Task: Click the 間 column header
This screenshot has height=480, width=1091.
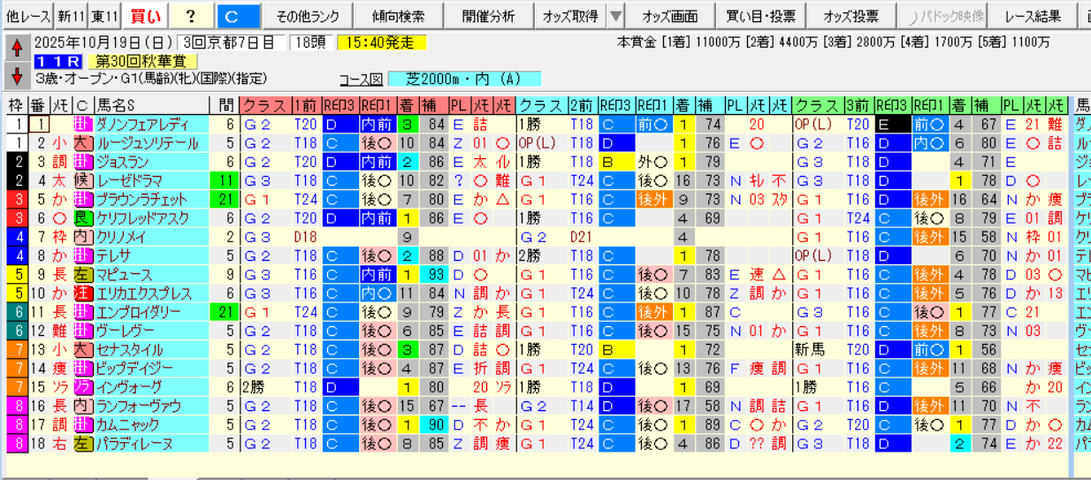Action: click(225, 106)
